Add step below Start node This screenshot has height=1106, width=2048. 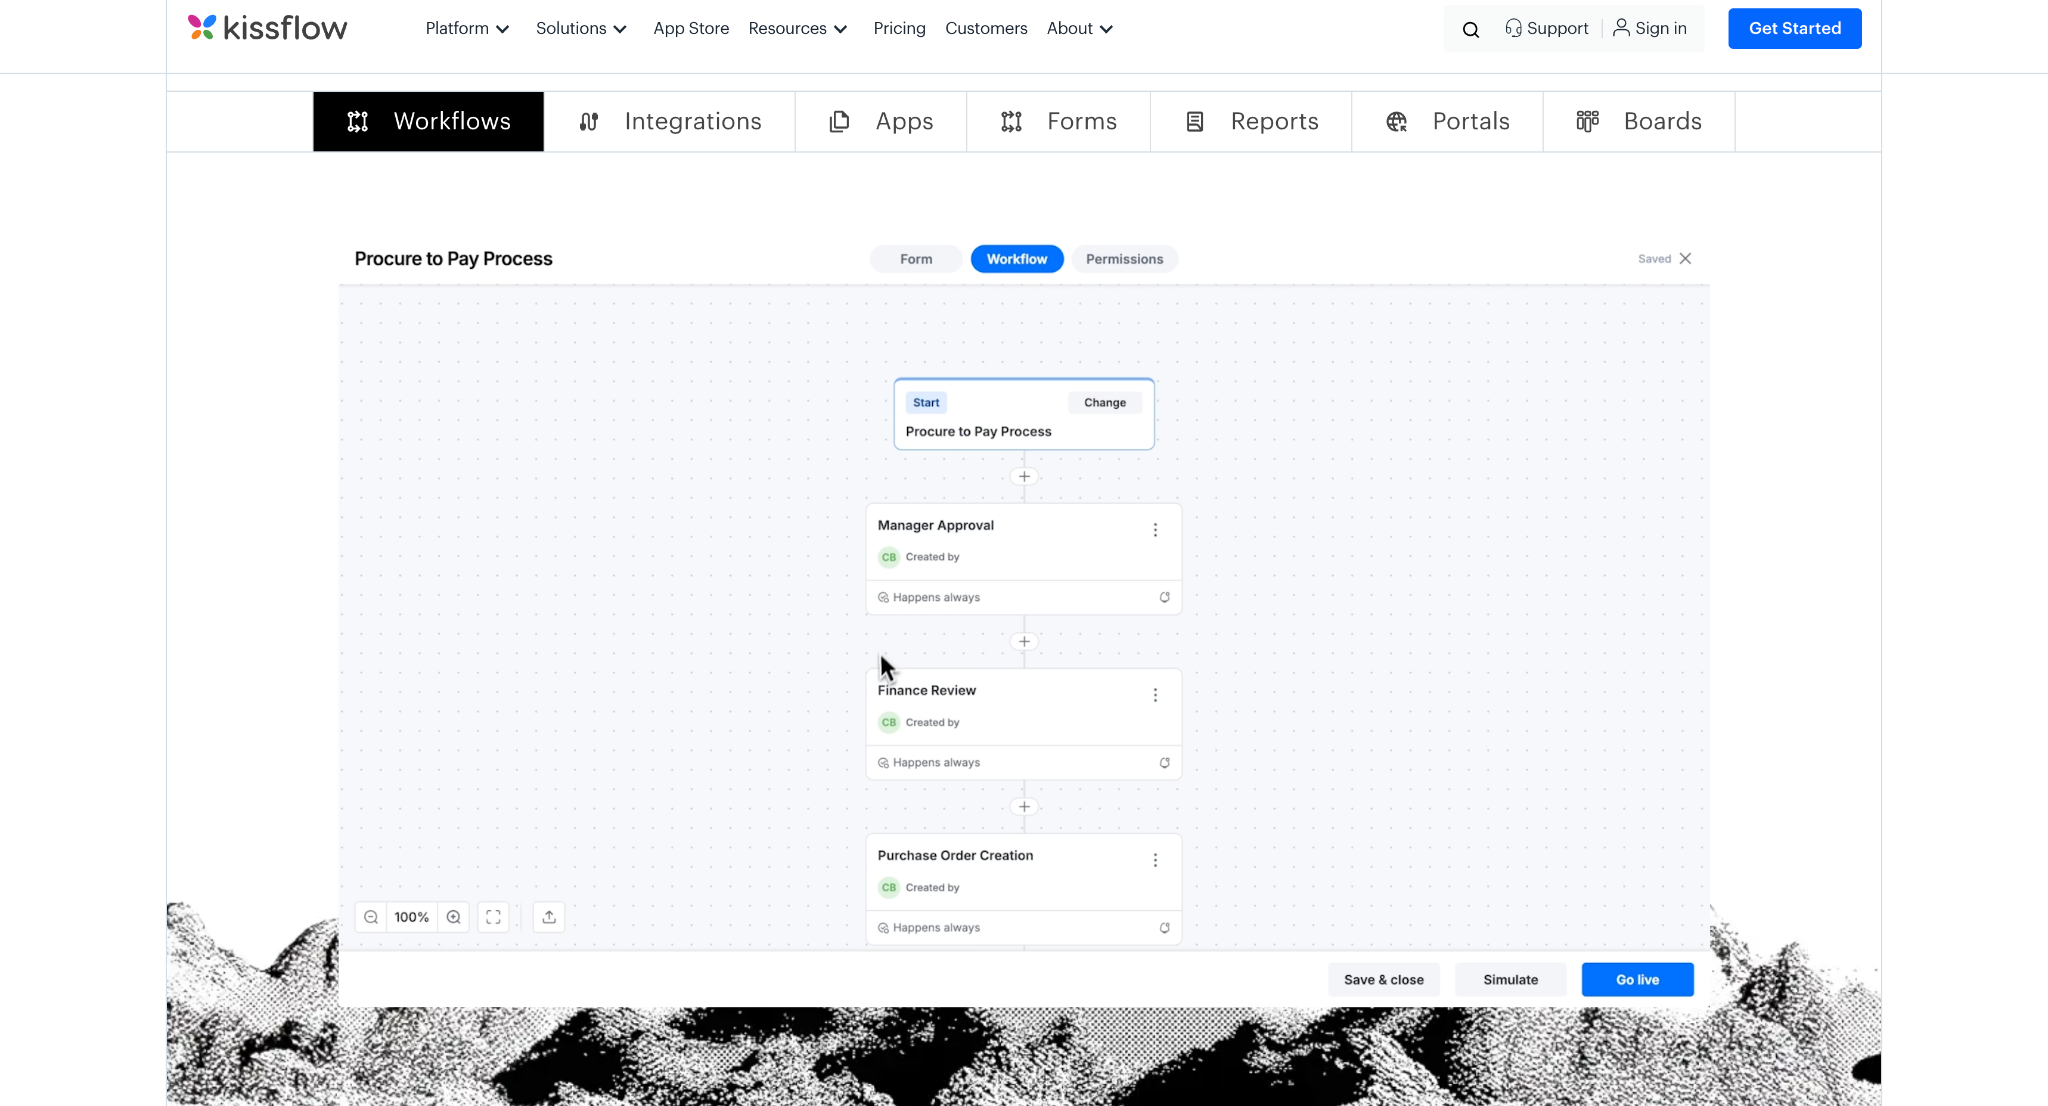pos(1024,476)
